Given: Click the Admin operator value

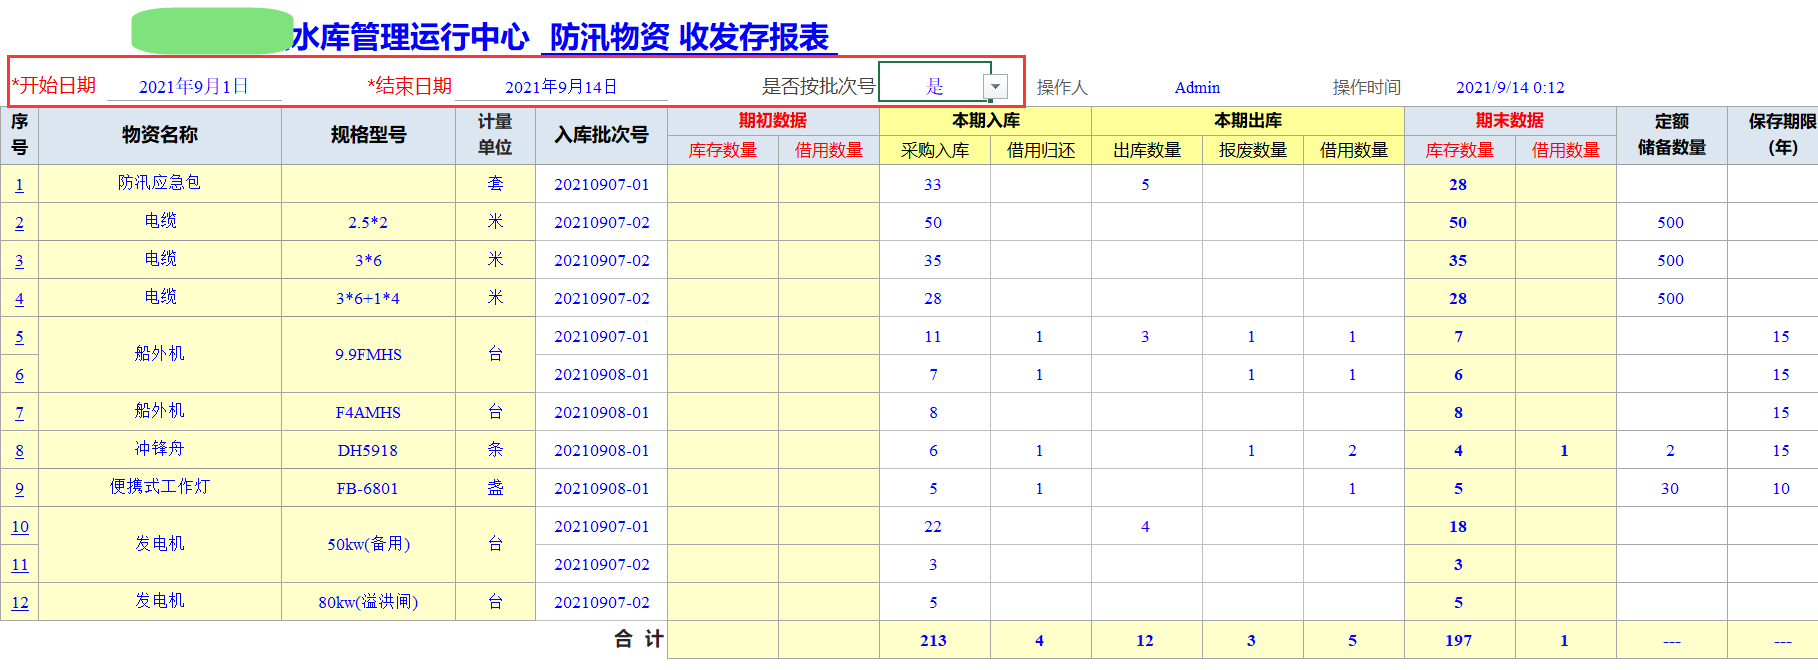Looking at the screenshot, I should [1197, 88].
